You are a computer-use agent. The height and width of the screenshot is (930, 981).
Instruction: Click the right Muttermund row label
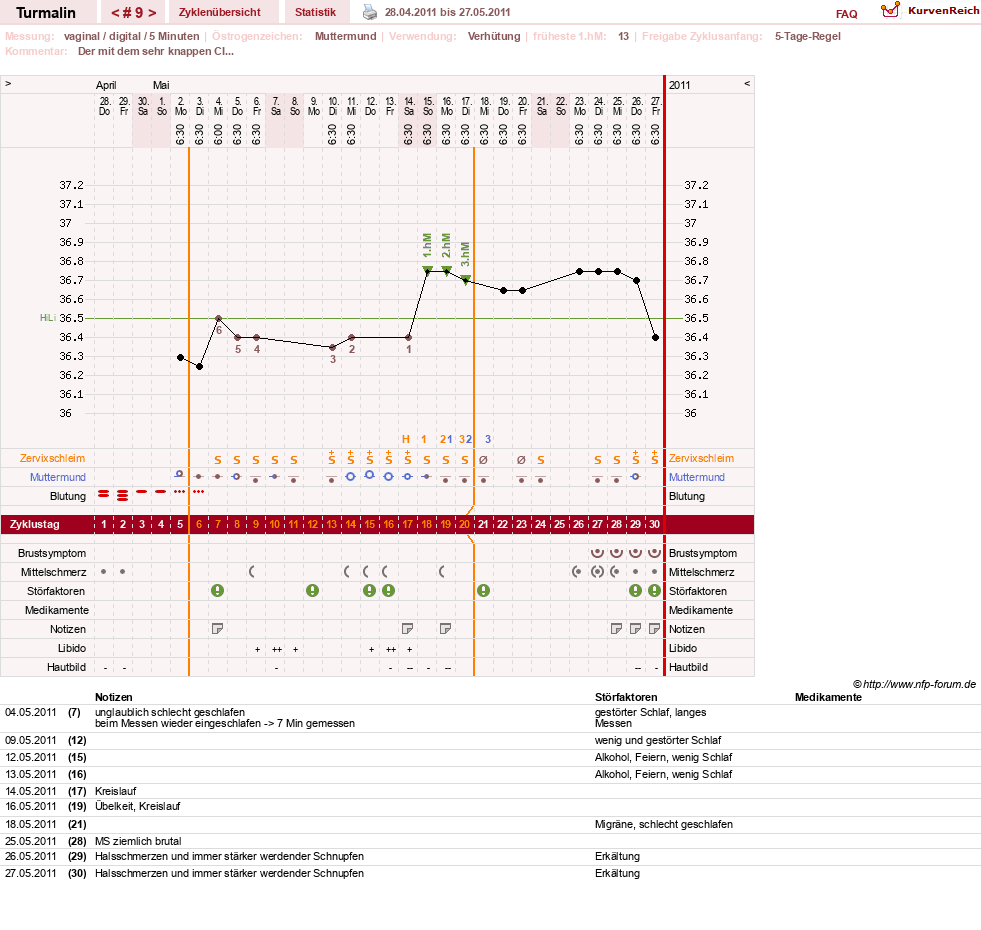coord(697,477)
